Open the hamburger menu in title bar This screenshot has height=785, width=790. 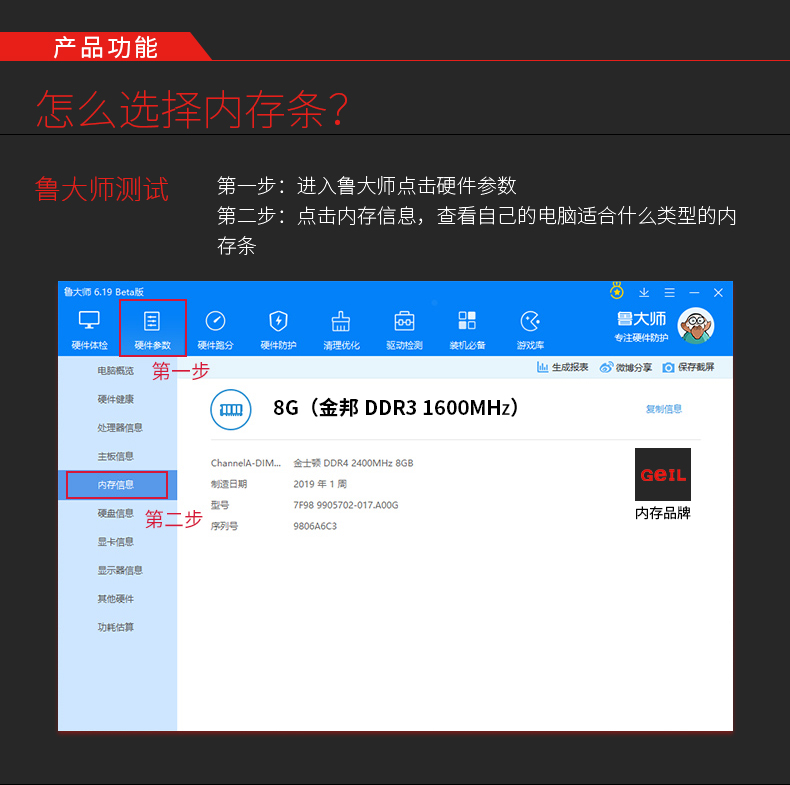coord(670,292)
